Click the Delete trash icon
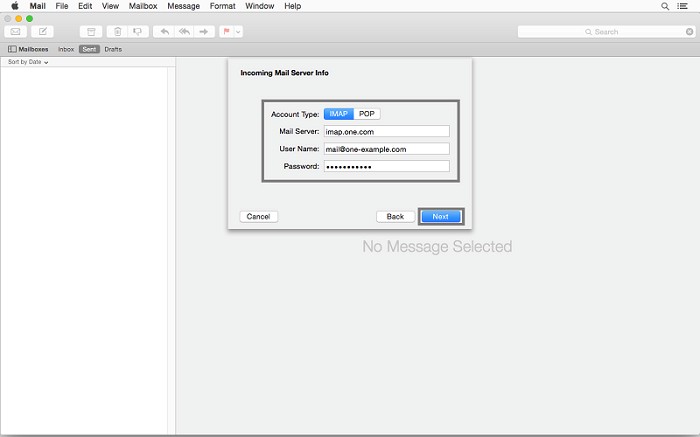Screen dimensions: 700x437 [x=117, y=32]
